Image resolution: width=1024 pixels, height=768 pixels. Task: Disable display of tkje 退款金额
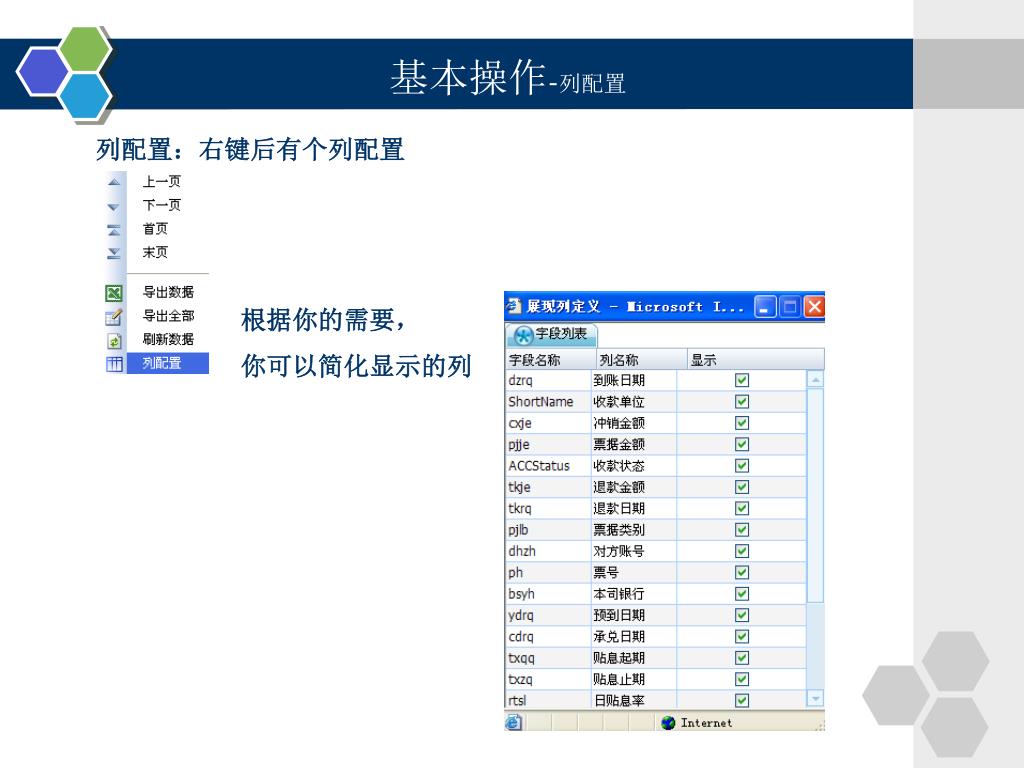pos(742,487)
